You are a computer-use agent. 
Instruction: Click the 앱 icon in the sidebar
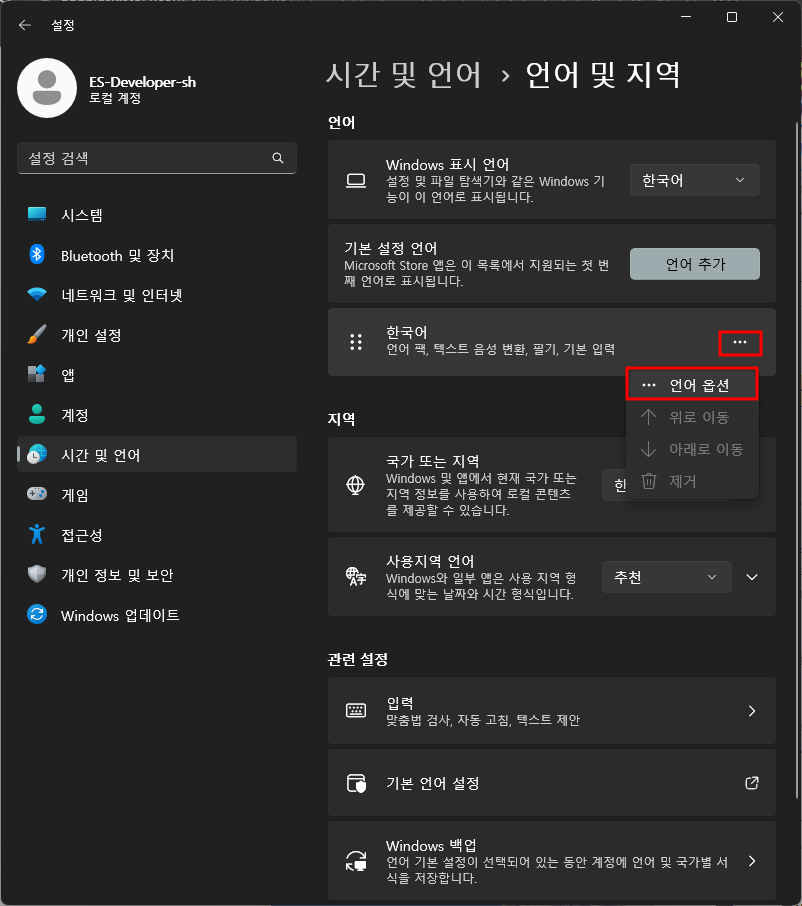click(37, 374)
